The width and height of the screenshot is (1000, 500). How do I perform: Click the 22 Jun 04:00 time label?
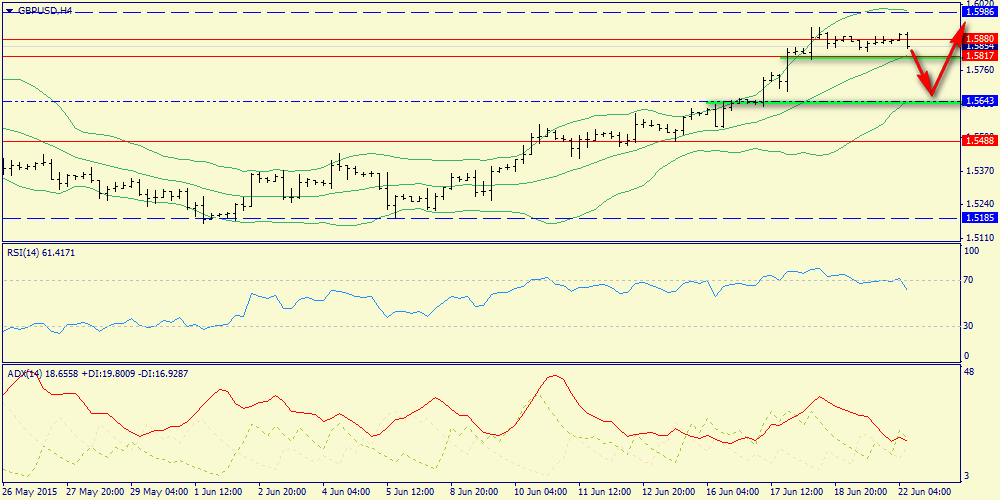(923, 492)
